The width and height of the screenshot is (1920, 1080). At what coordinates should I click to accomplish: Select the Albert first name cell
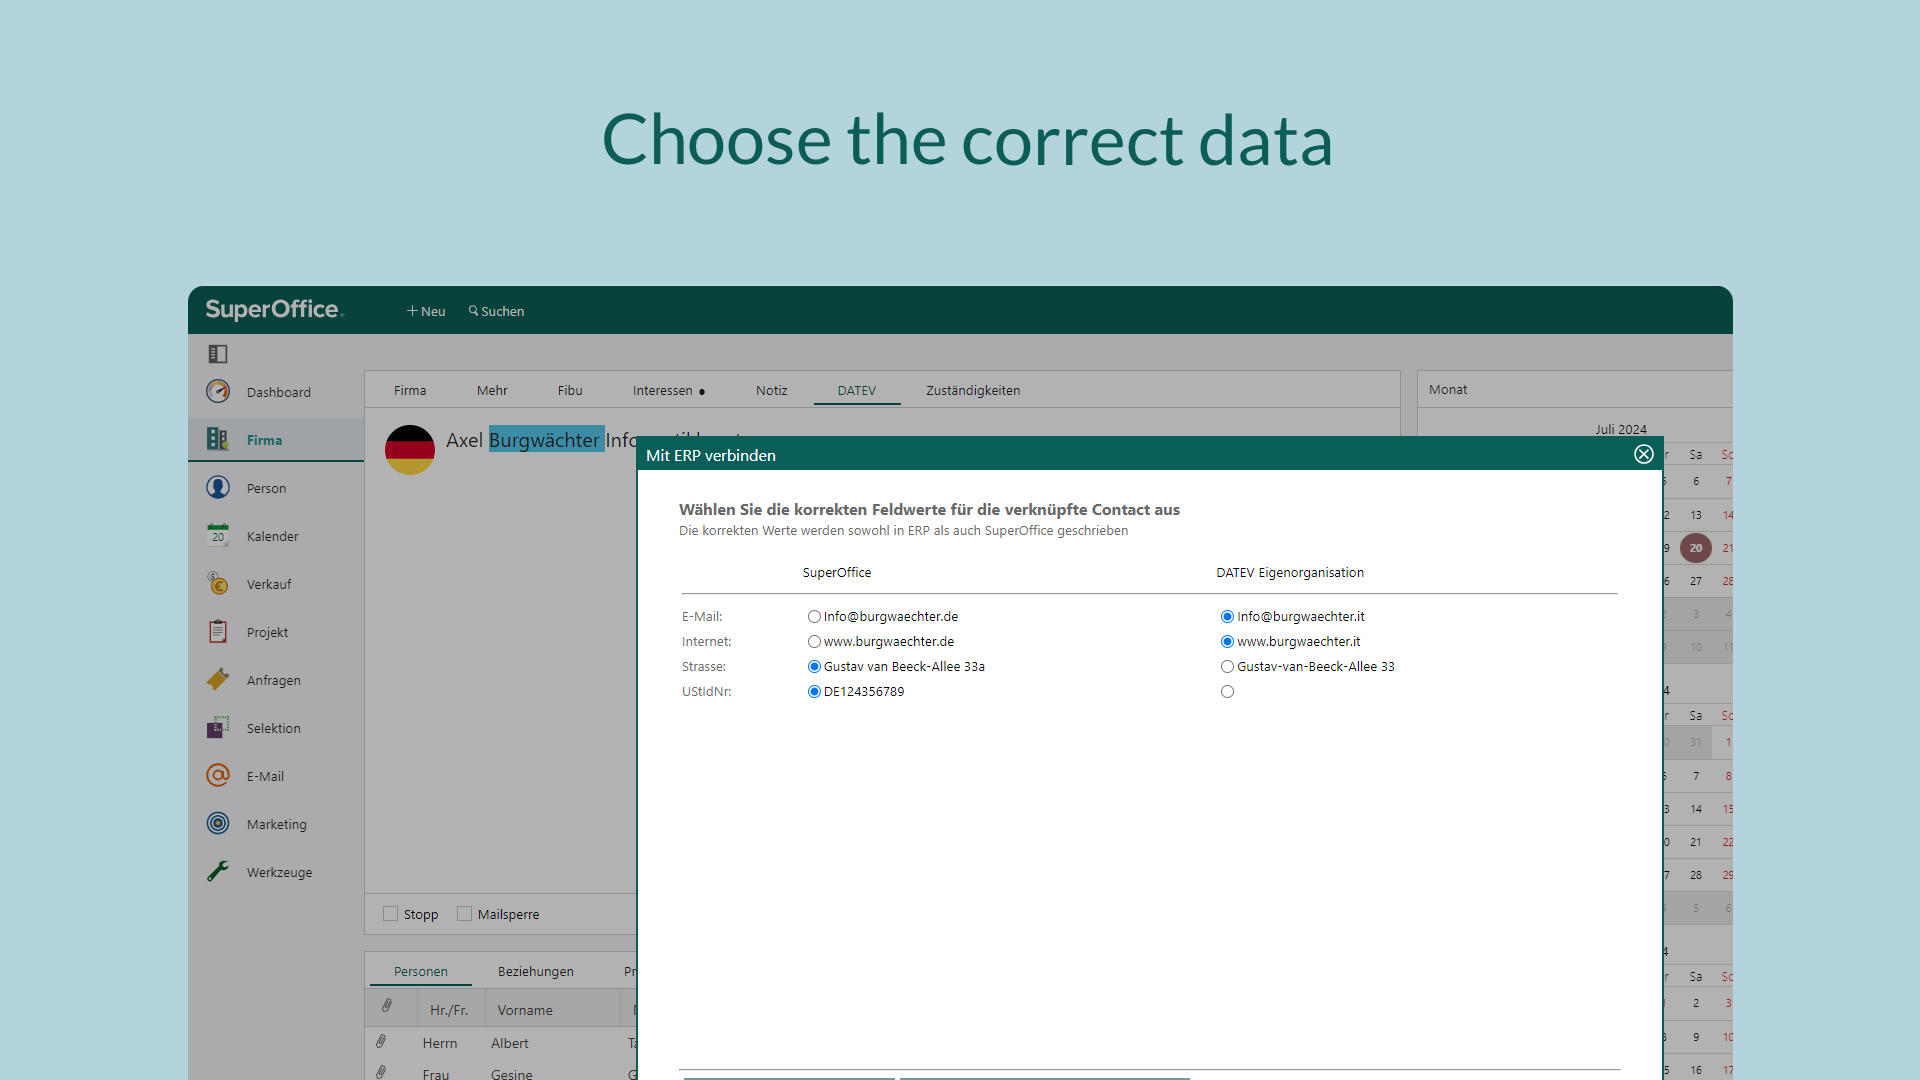pyautogui.click(x=510, y=1043)
